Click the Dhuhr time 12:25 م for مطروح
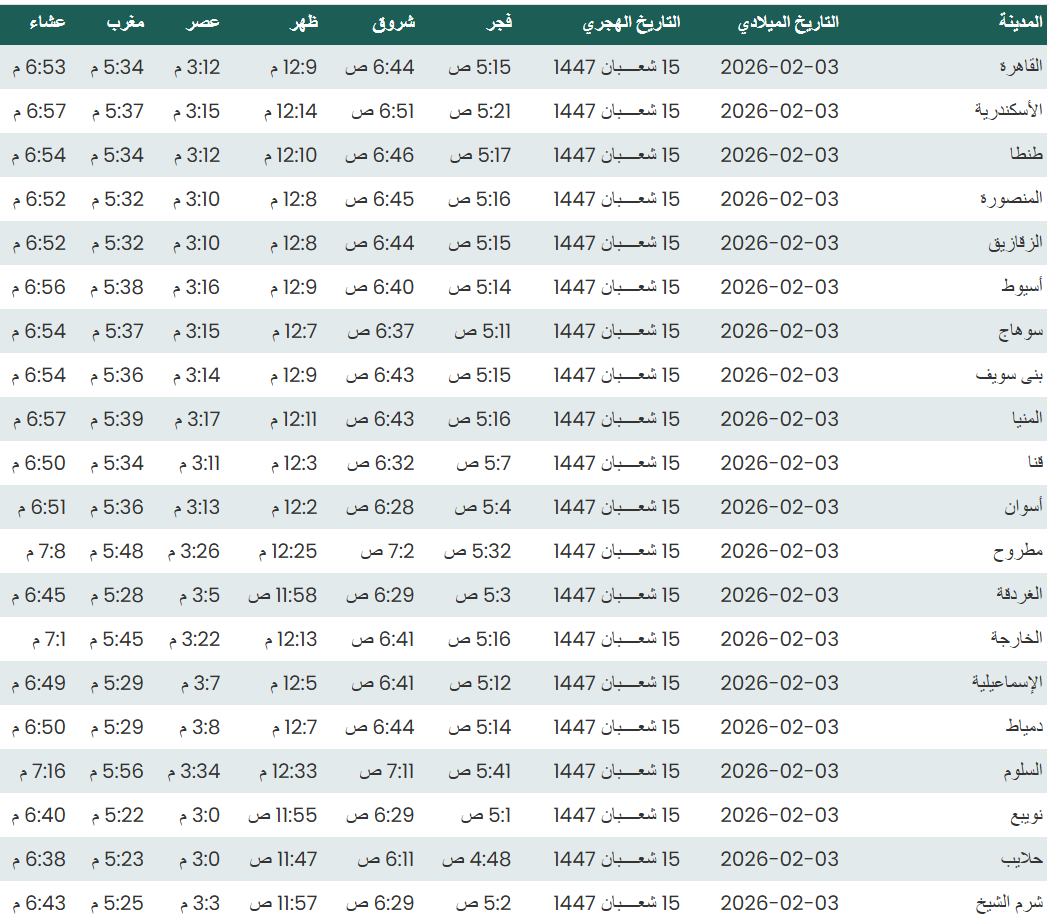Image resolution: width=1049 pixels, height=924 pixels. point(288,551)
